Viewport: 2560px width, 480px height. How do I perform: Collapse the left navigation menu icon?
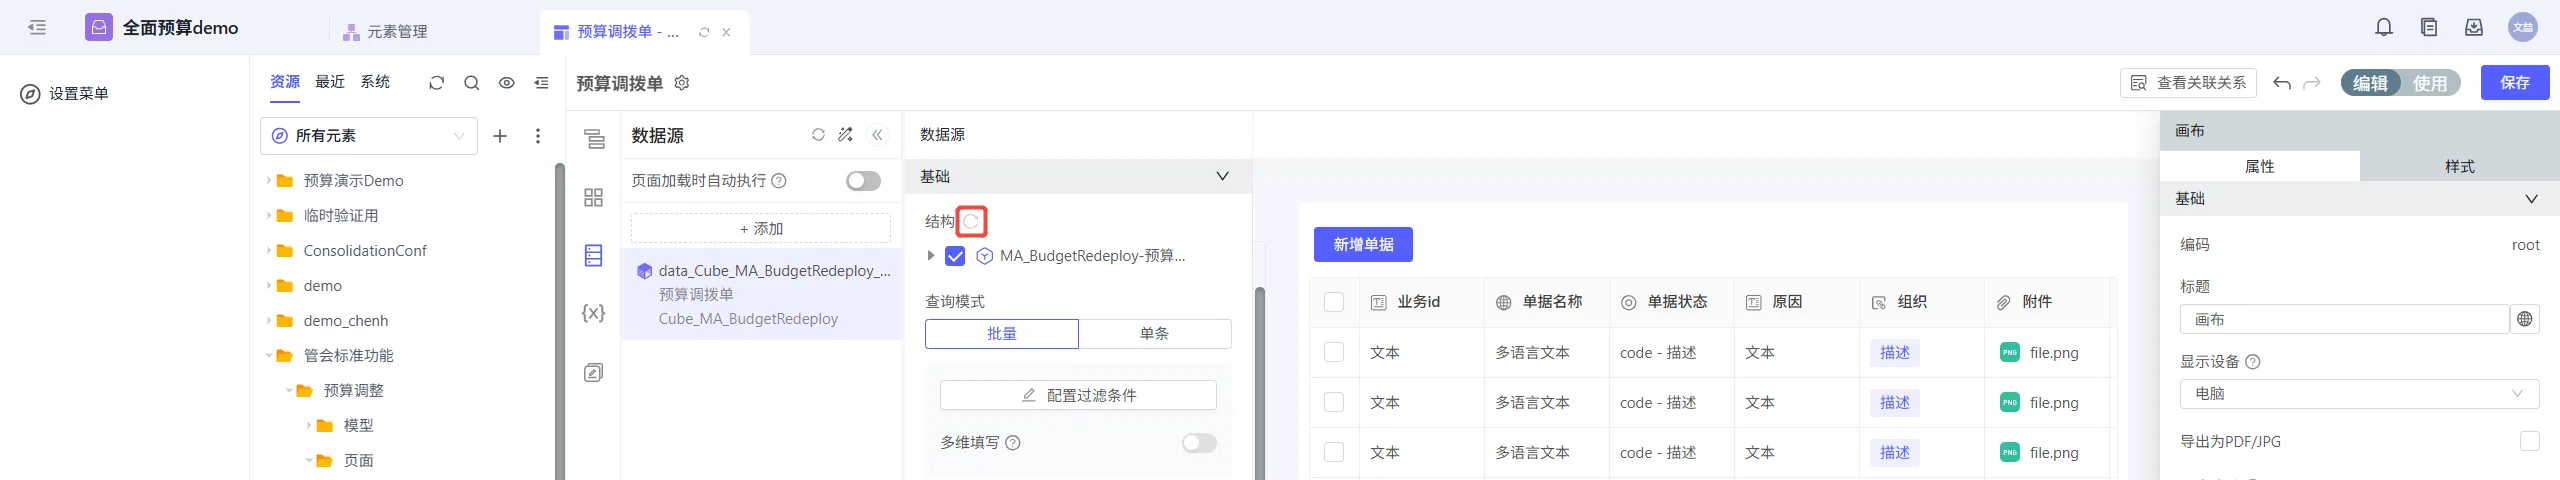click(37, 27)
